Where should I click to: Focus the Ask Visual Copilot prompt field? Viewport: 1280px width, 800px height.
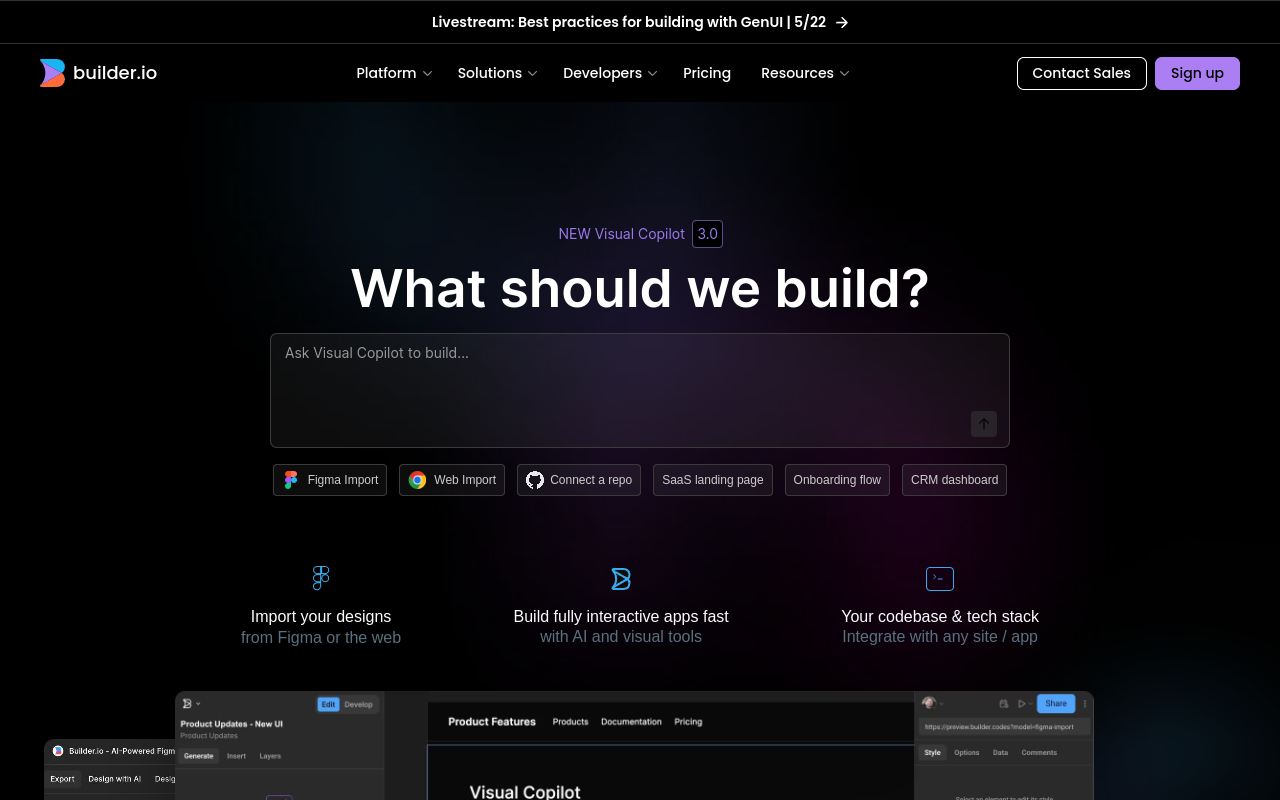click(x=640, y=390)
